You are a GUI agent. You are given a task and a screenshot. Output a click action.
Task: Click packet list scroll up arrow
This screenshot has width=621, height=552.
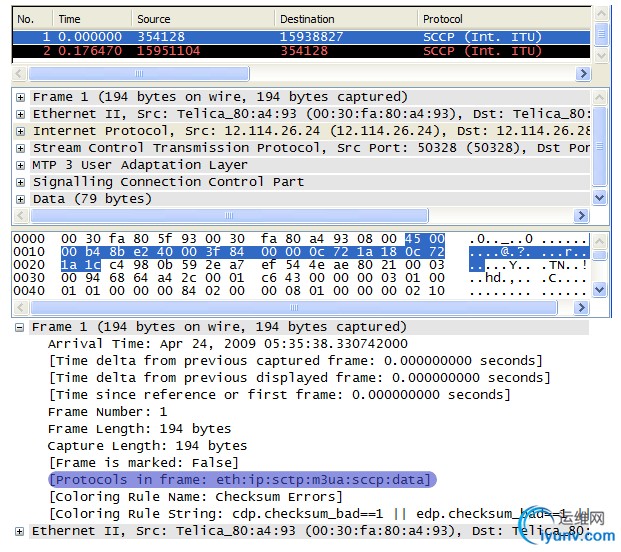601,14
